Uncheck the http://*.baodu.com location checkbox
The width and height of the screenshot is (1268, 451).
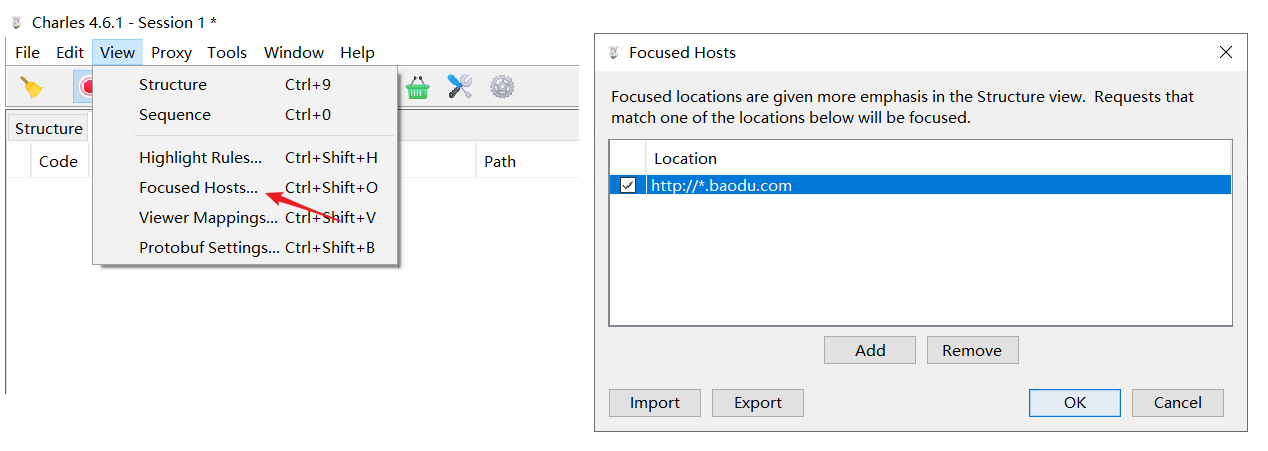(x=627, y=185)
